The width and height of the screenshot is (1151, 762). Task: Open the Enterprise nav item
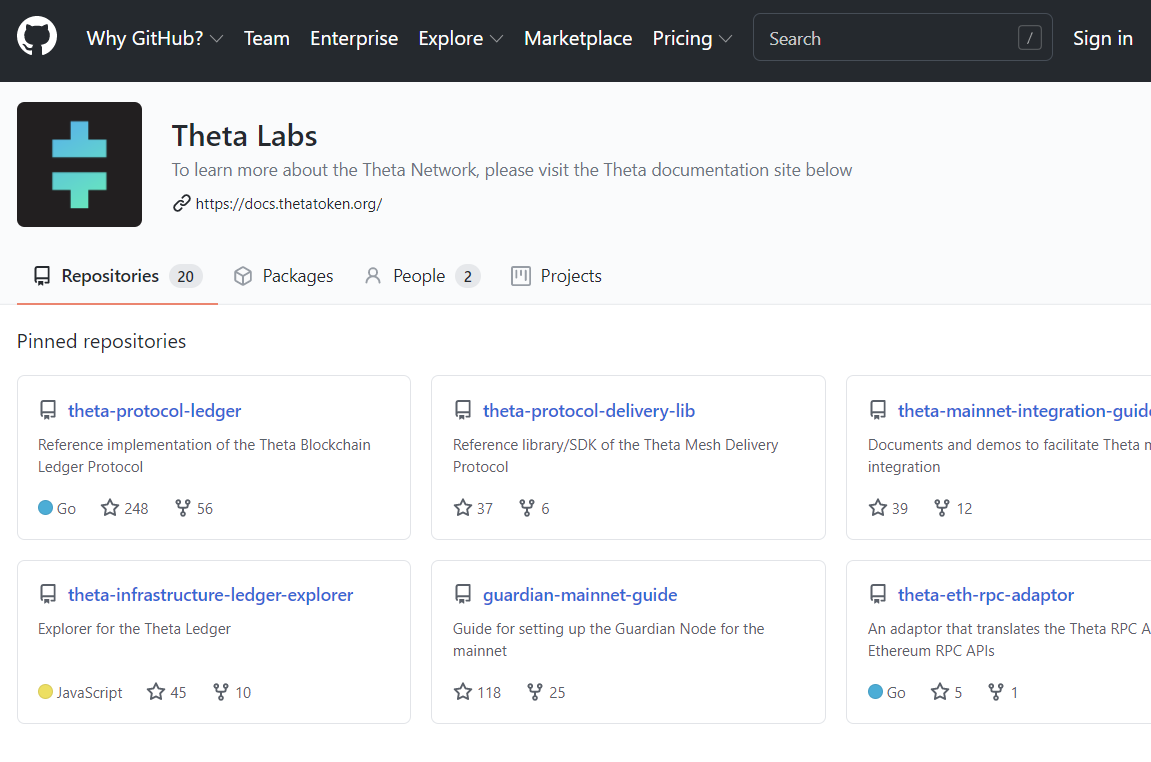tap(354, 38)
